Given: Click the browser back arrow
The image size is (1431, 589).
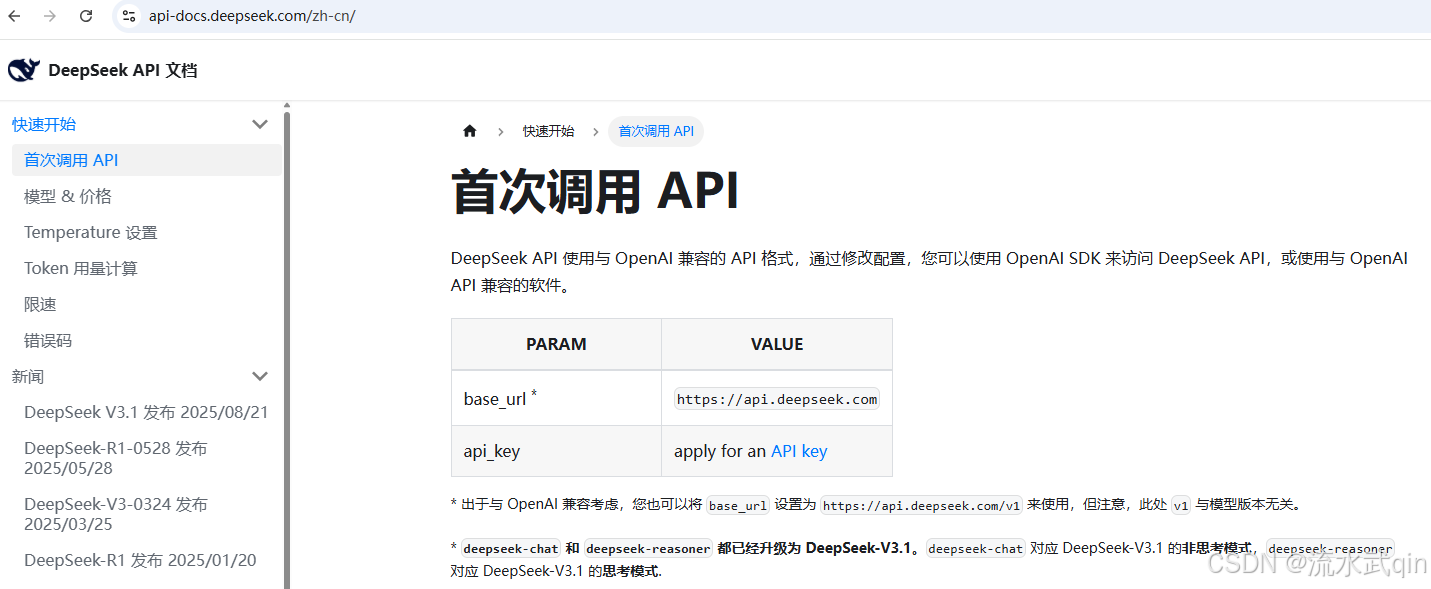Looking at the screenshot, I should (15, 16).
